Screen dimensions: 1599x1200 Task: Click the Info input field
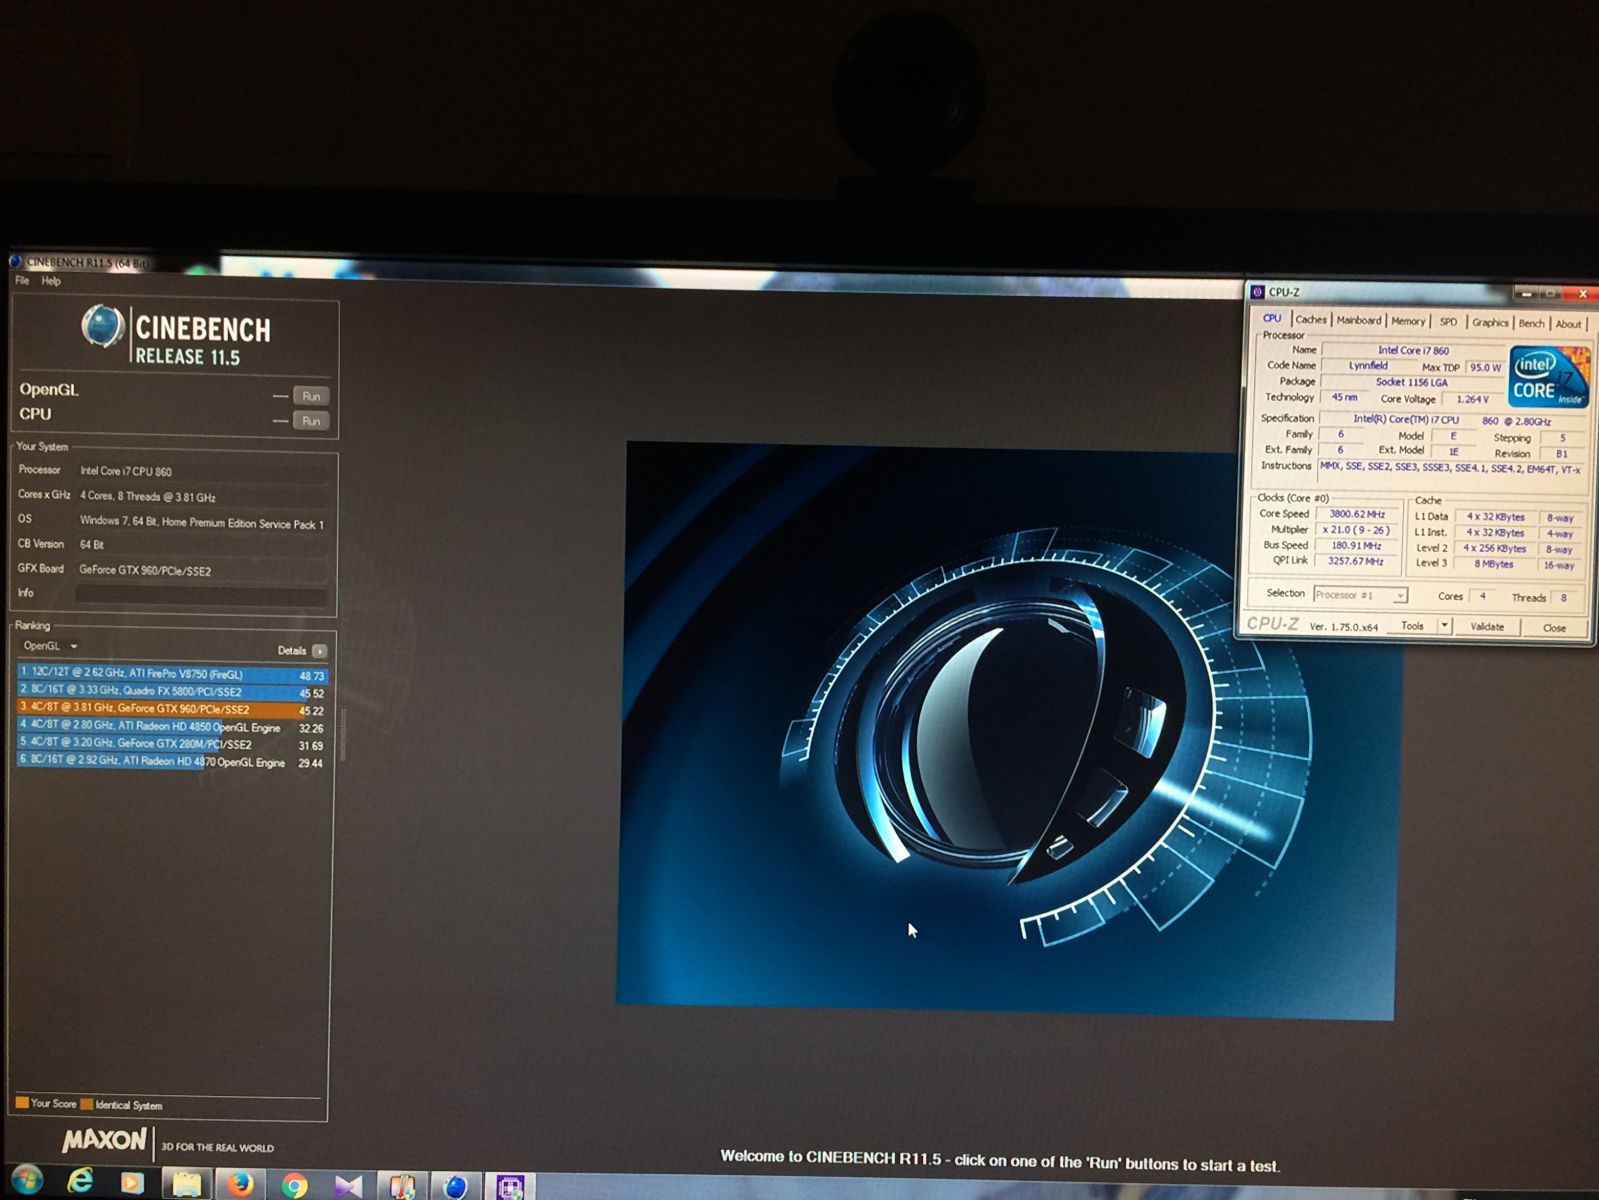201,594
